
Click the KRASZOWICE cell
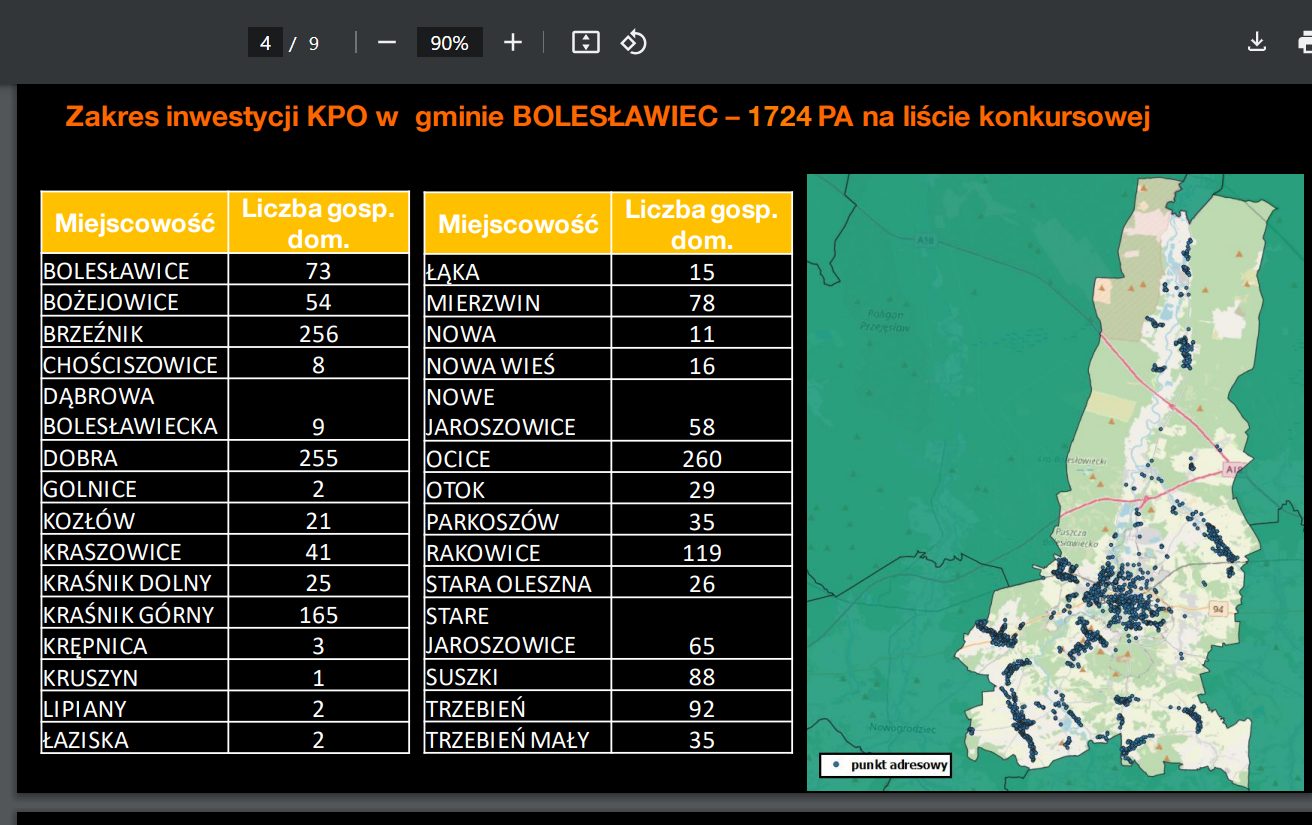[134, 551]
